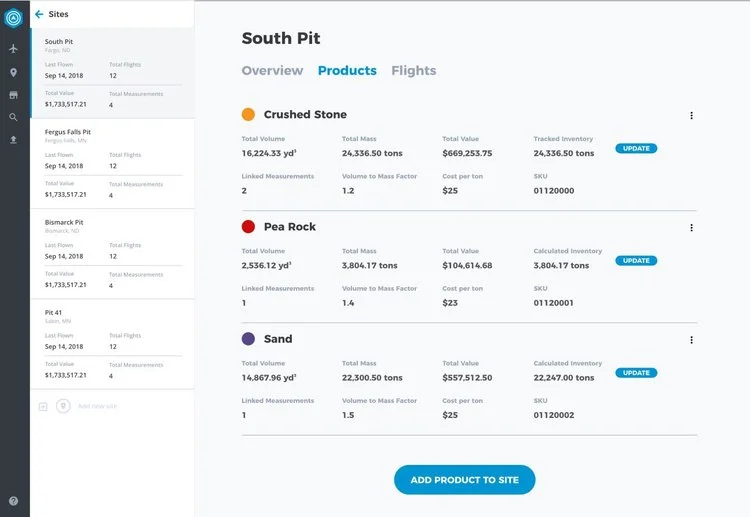Switch to the Overview tab
The height and width of the screenshot is (517, 750).
[x=272, y=71]
